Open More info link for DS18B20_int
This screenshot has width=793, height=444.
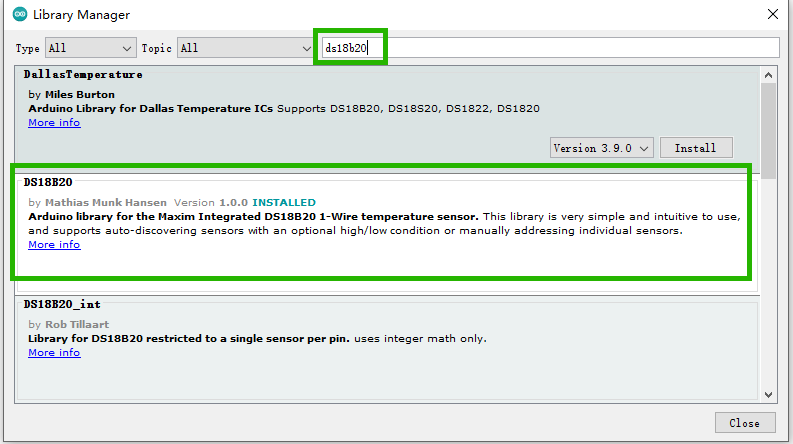point(54,353)
